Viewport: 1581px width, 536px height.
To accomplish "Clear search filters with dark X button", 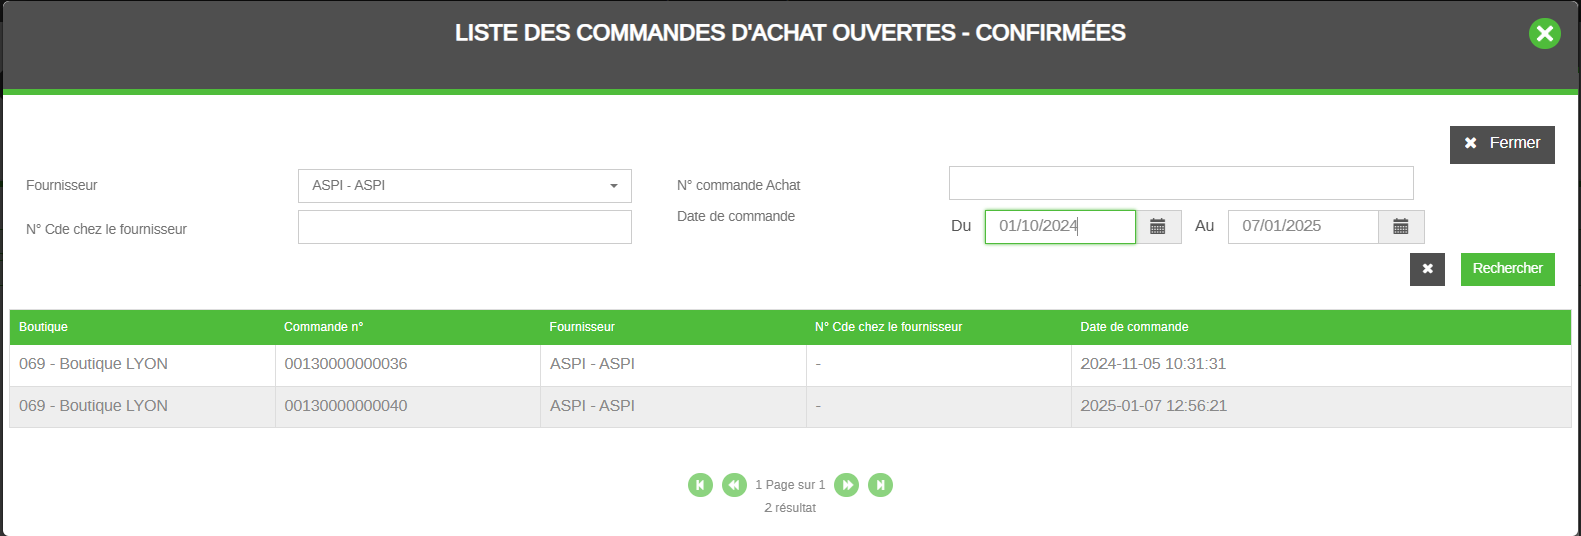I will point(1427,269).
